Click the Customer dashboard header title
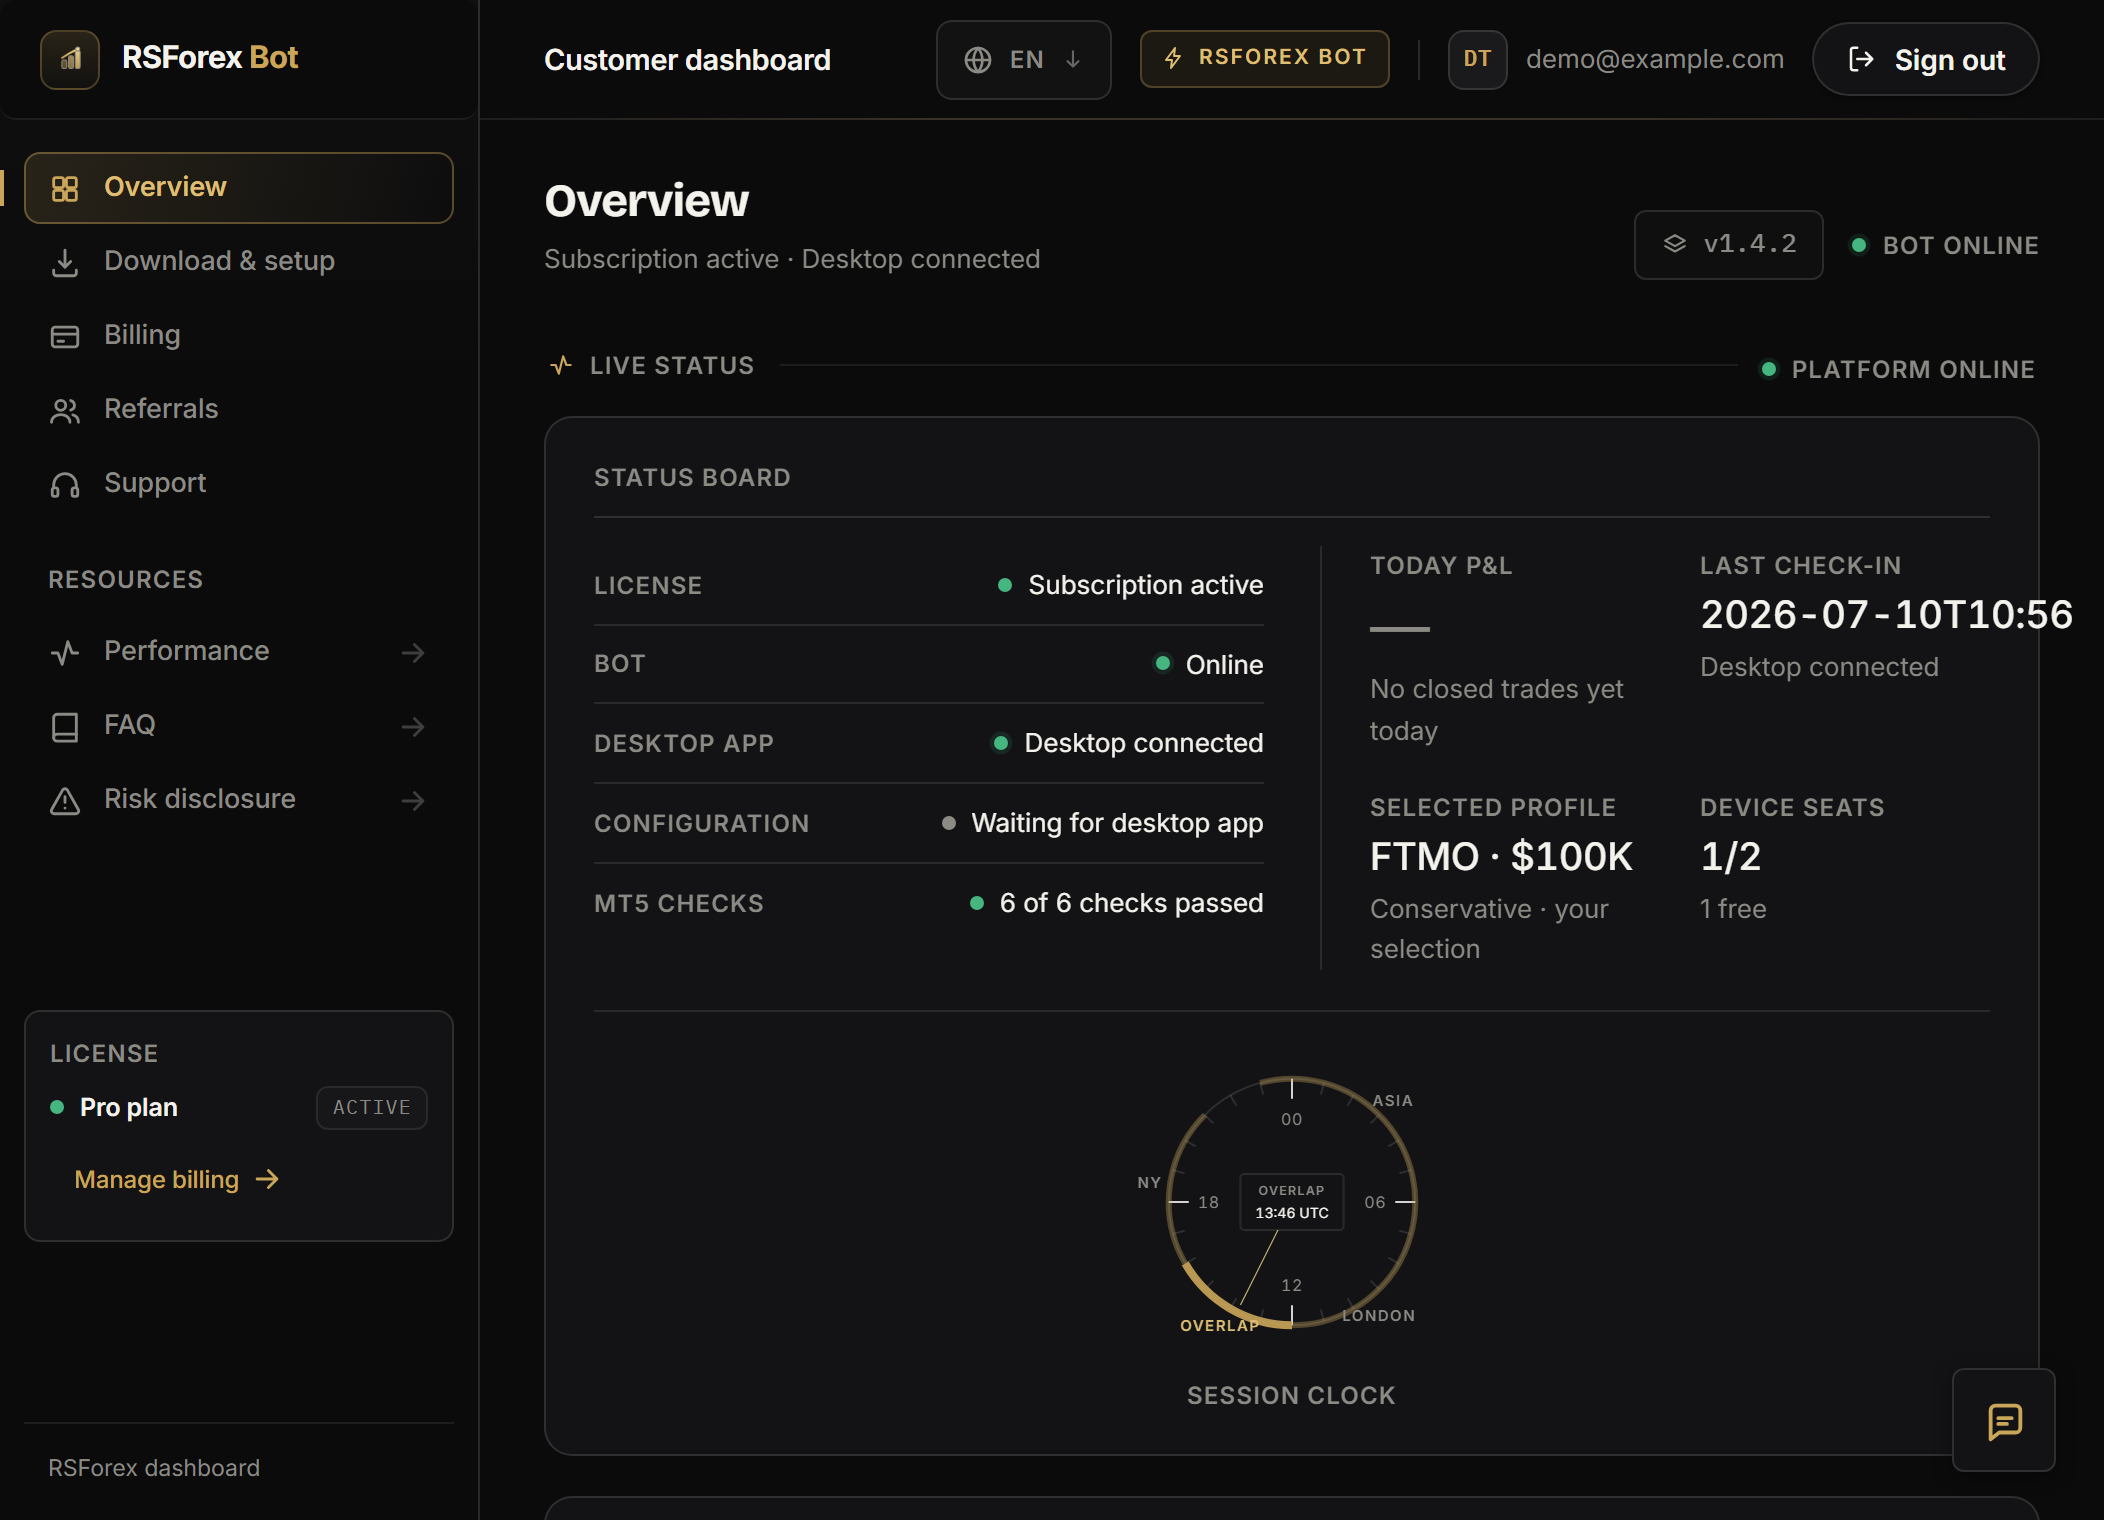The height and width of the screenshot is (1520, 2104). tap(687, 60)
